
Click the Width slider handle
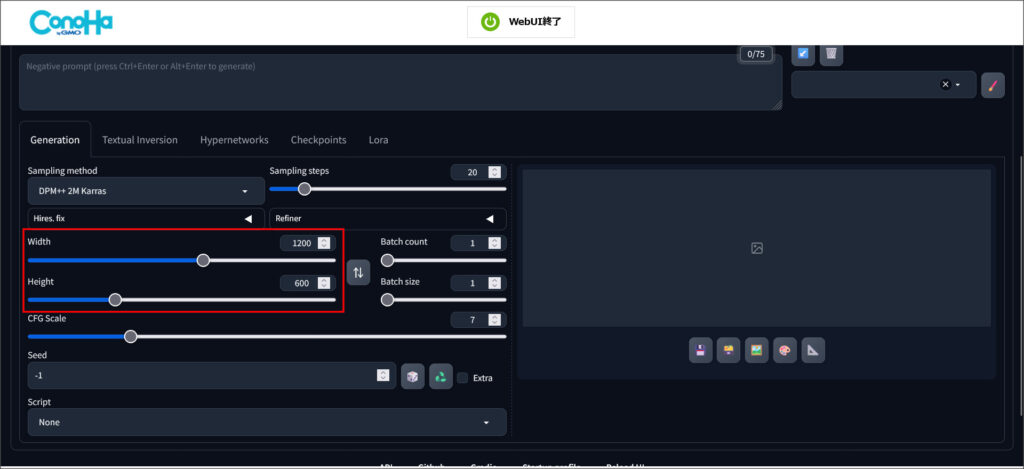pos(203,261)
